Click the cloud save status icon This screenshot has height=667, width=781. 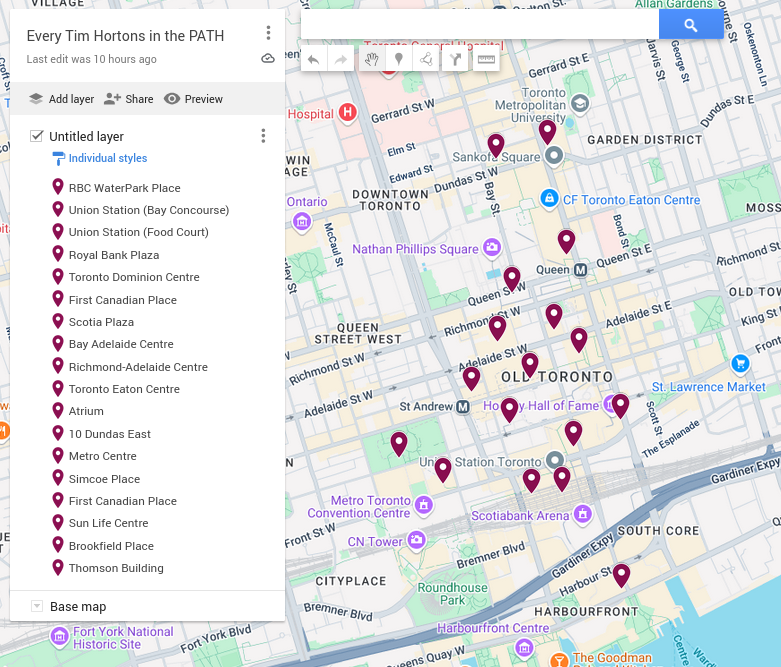coord(268,59)
